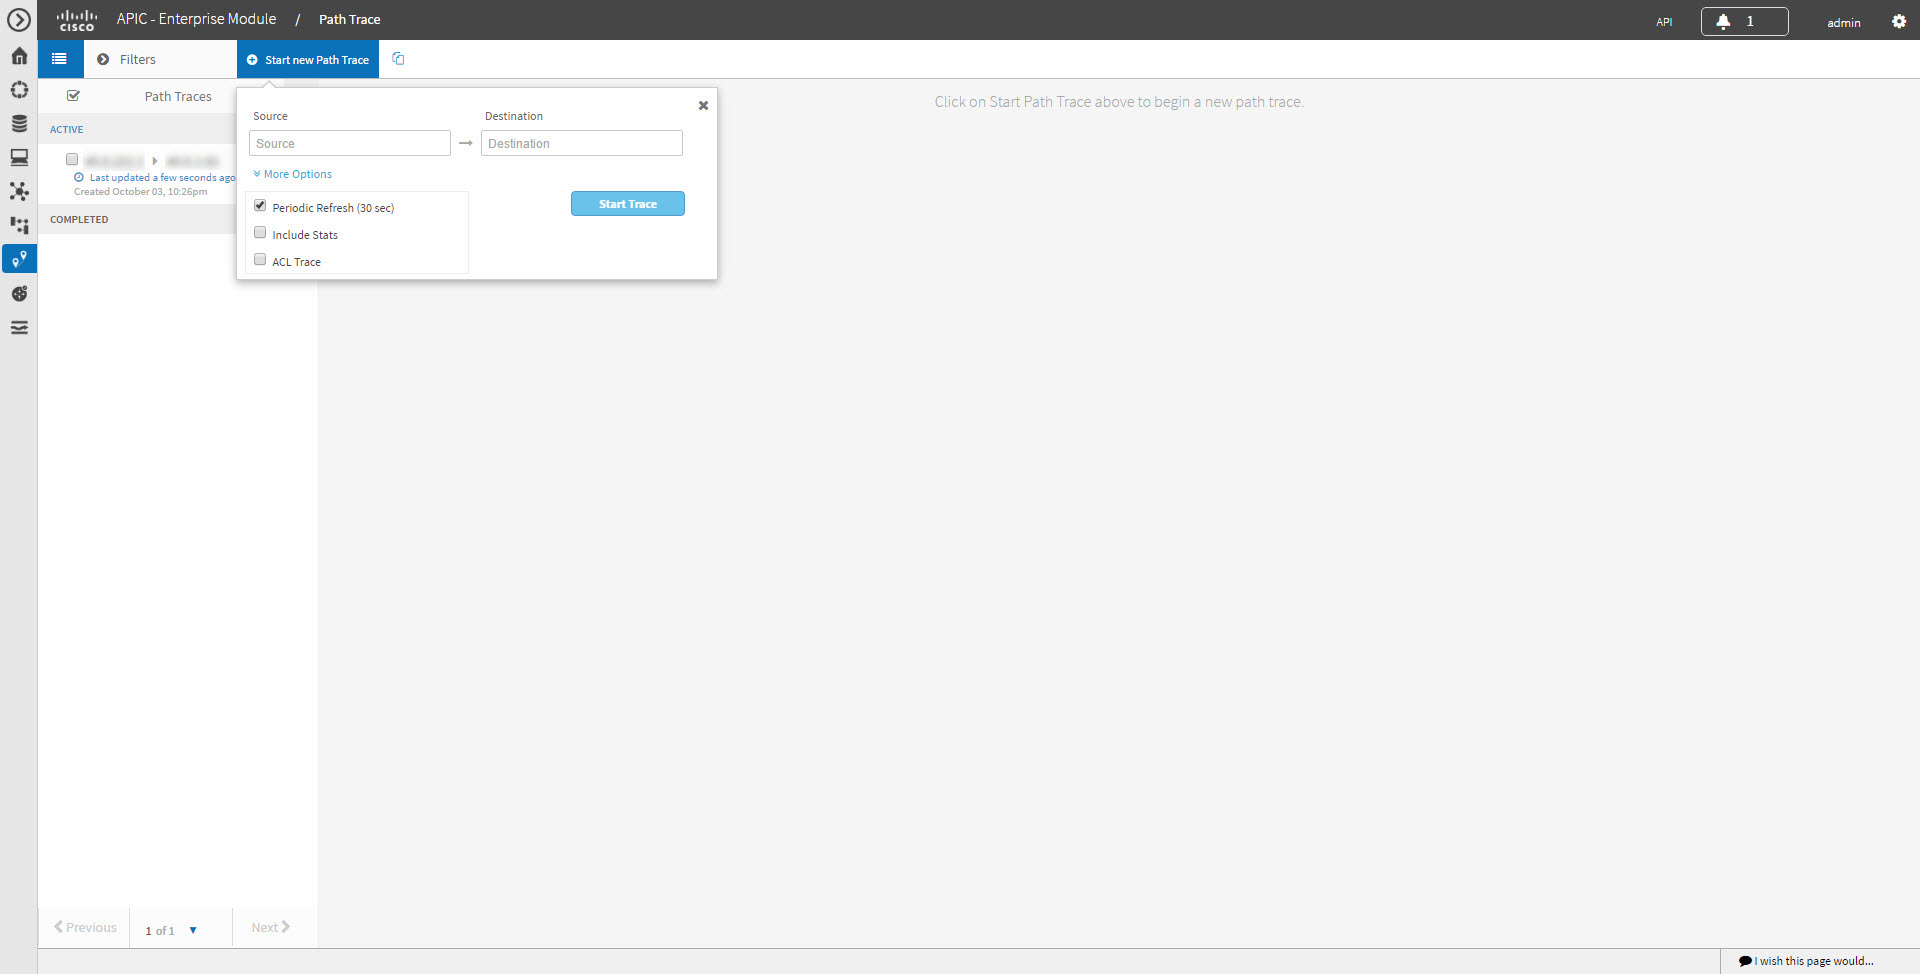This screenshot has width=1920, height=974.
Task: Open the Filters panel
Action: [x=138, y=59]
